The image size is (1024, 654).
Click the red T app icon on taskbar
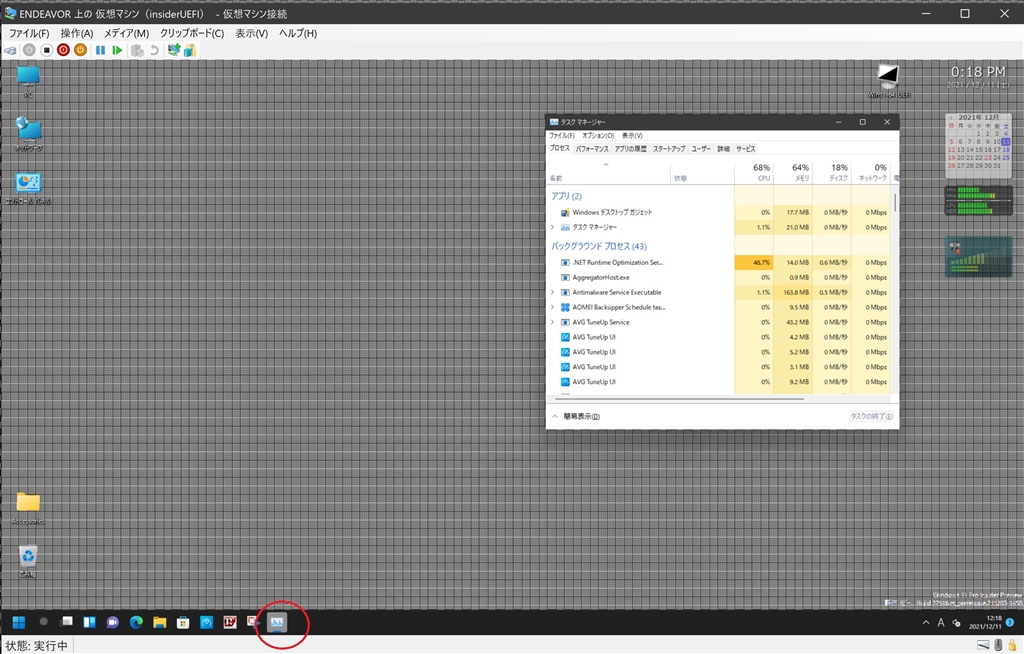click(230, 622)
